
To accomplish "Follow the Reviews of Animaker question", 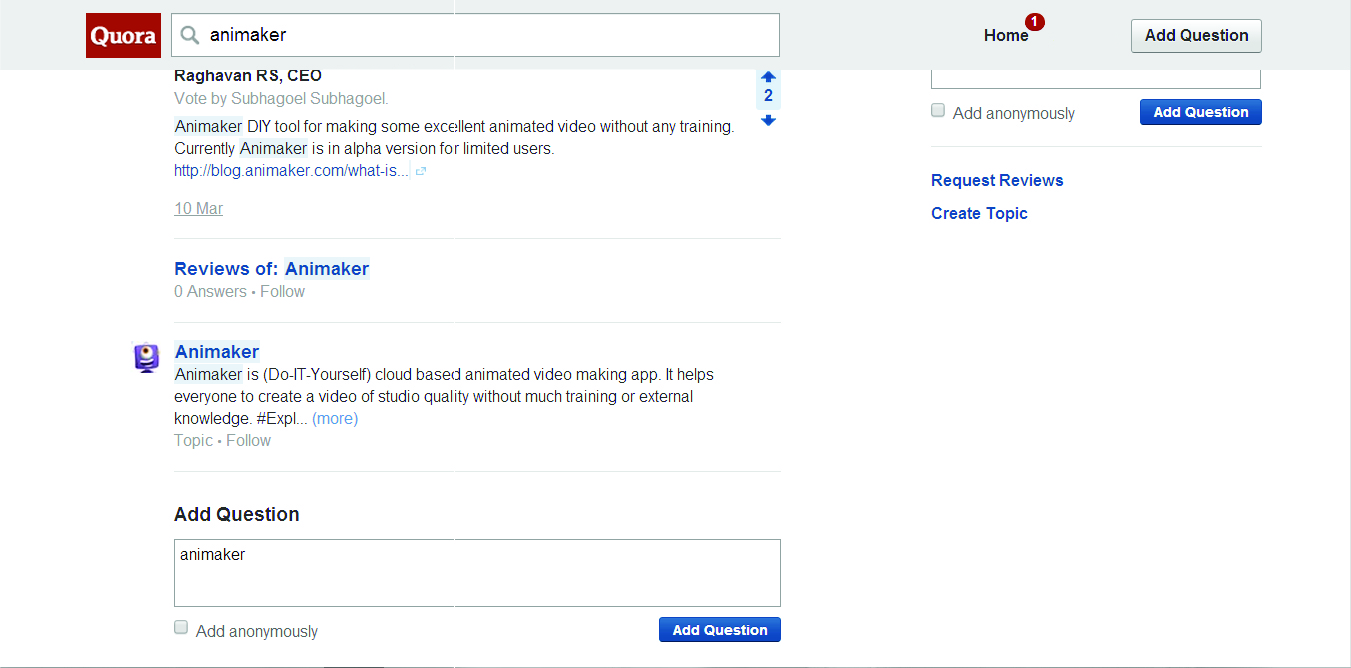I will [x=283, y=292].
